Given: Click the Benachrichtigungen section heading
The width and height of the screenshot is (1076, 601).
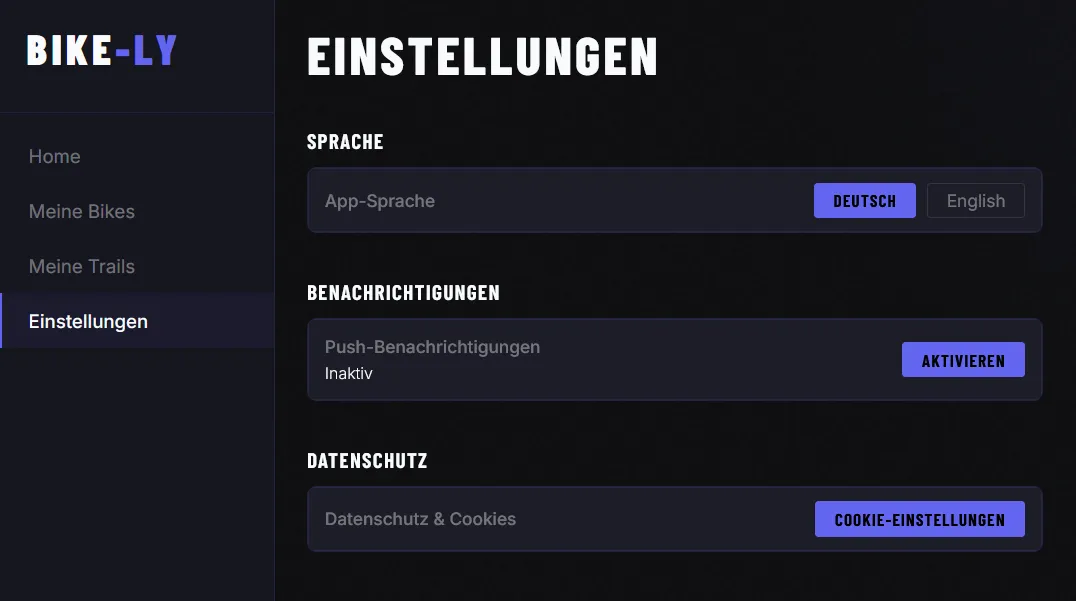Looking at the screenshot, I should point(403,293).
